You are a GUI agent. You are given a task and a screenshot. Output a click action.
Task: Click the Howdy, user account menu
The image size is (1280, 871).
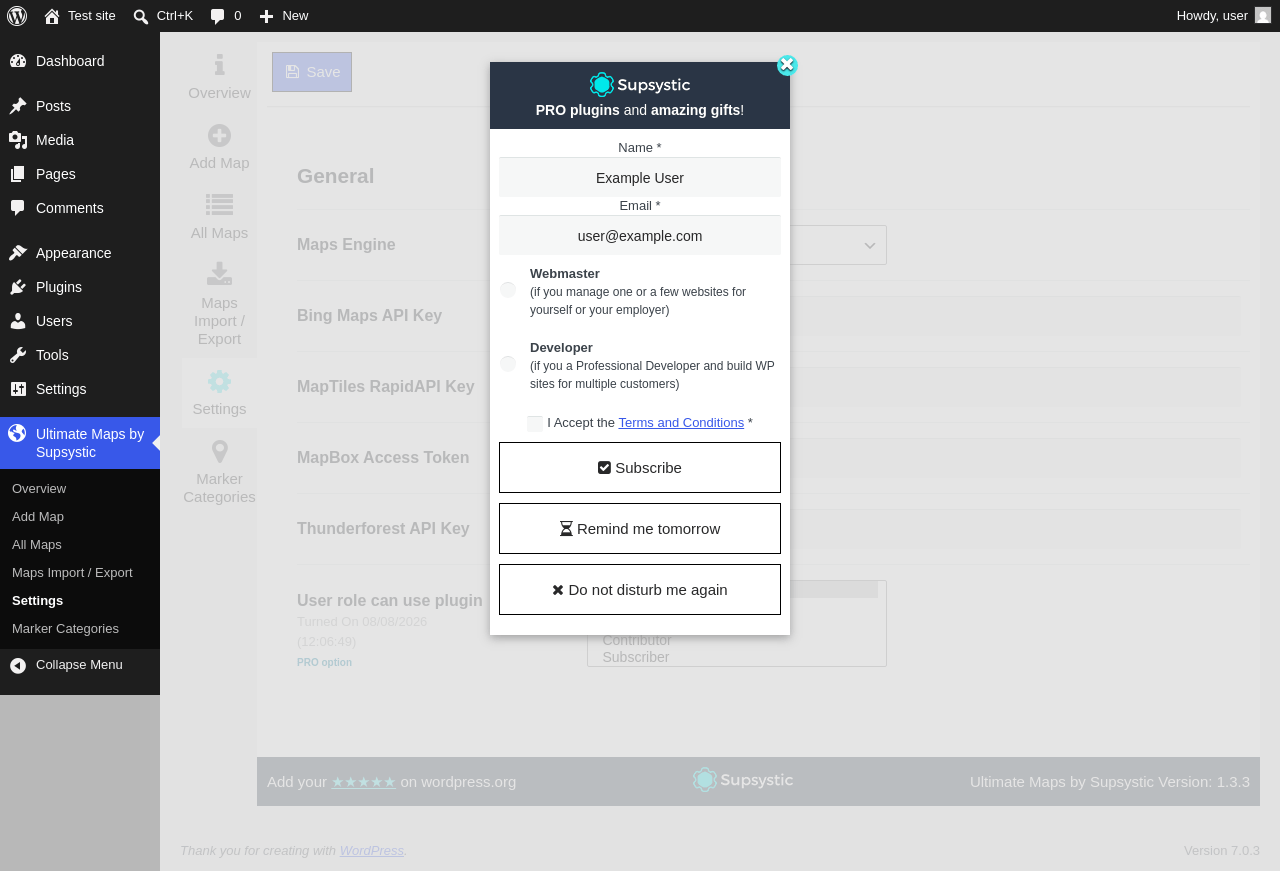pos(1224,16)
